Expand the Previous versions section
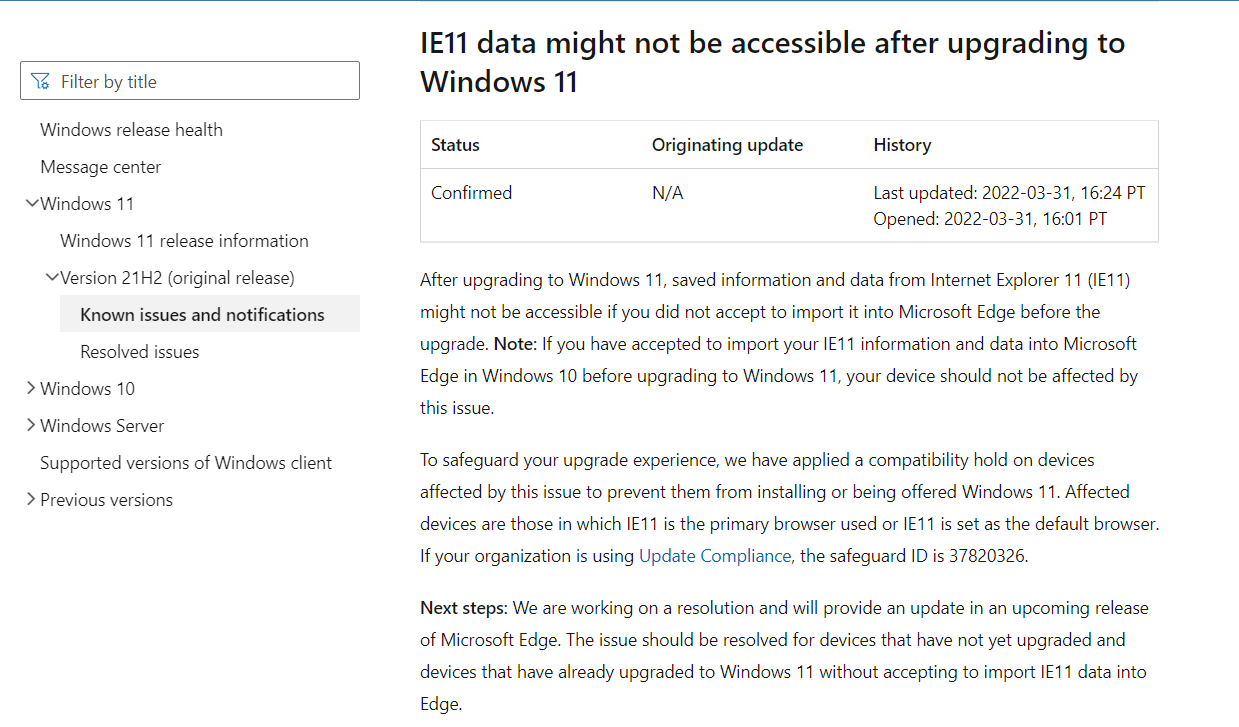The image size is (1239, 727). [29, 499]
